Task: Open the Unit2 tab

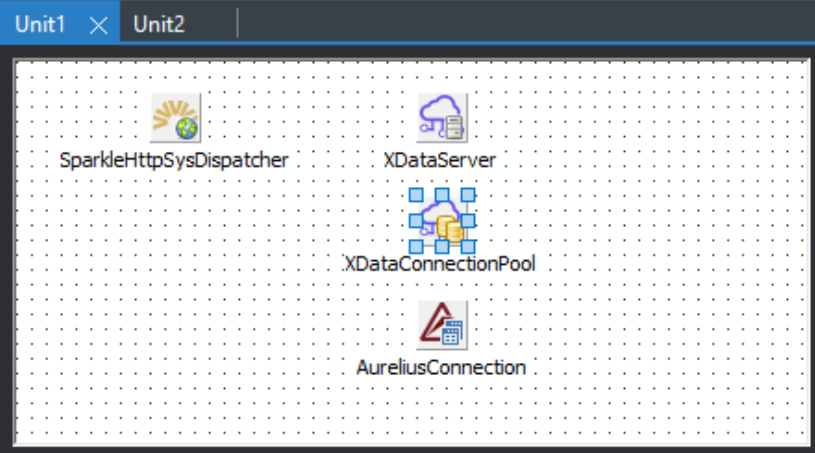Action: [x=159, y=24]
